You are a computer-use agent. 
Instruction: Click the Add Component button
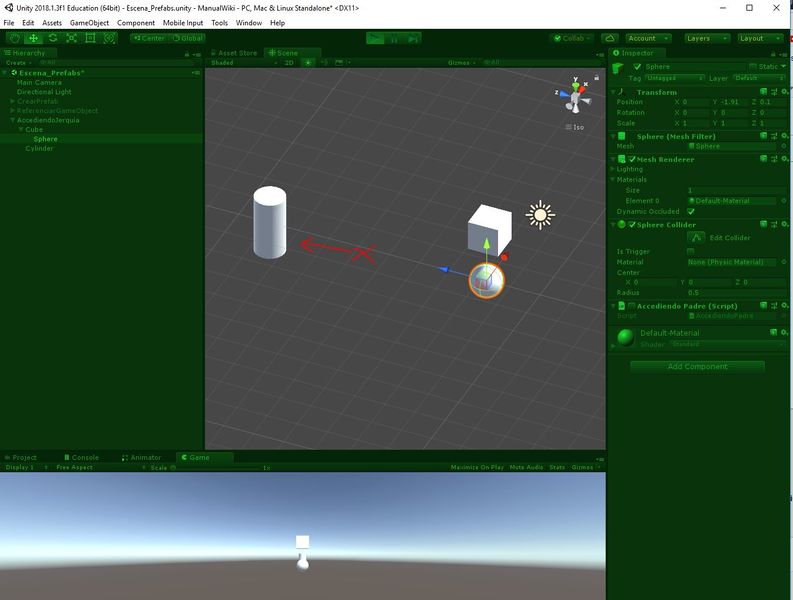click(x=697, y=366)
